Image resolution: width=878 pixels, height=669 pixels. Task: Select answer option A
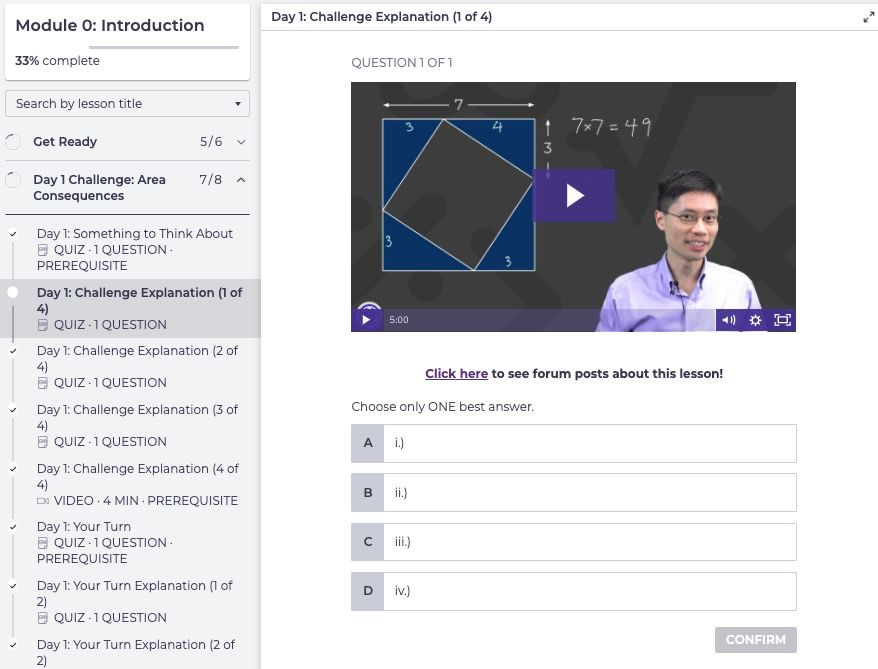pyautogui.click(x=573, y=443)
